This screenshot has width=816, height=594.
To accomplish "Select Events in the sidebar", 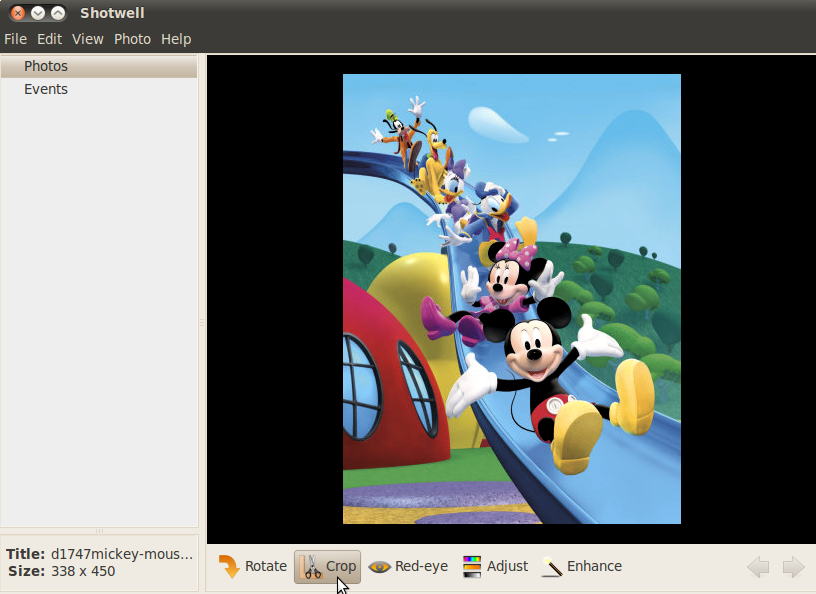I will pos(99,90).
